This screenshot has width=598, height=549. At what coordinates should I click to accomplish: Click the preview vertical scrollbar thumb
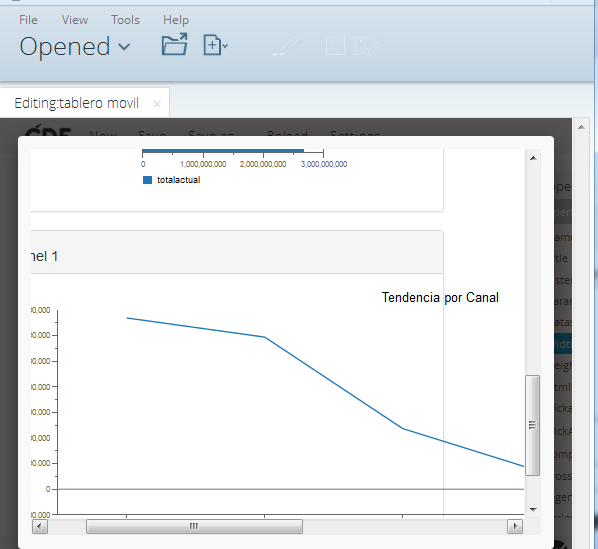[x=532, y=425]
